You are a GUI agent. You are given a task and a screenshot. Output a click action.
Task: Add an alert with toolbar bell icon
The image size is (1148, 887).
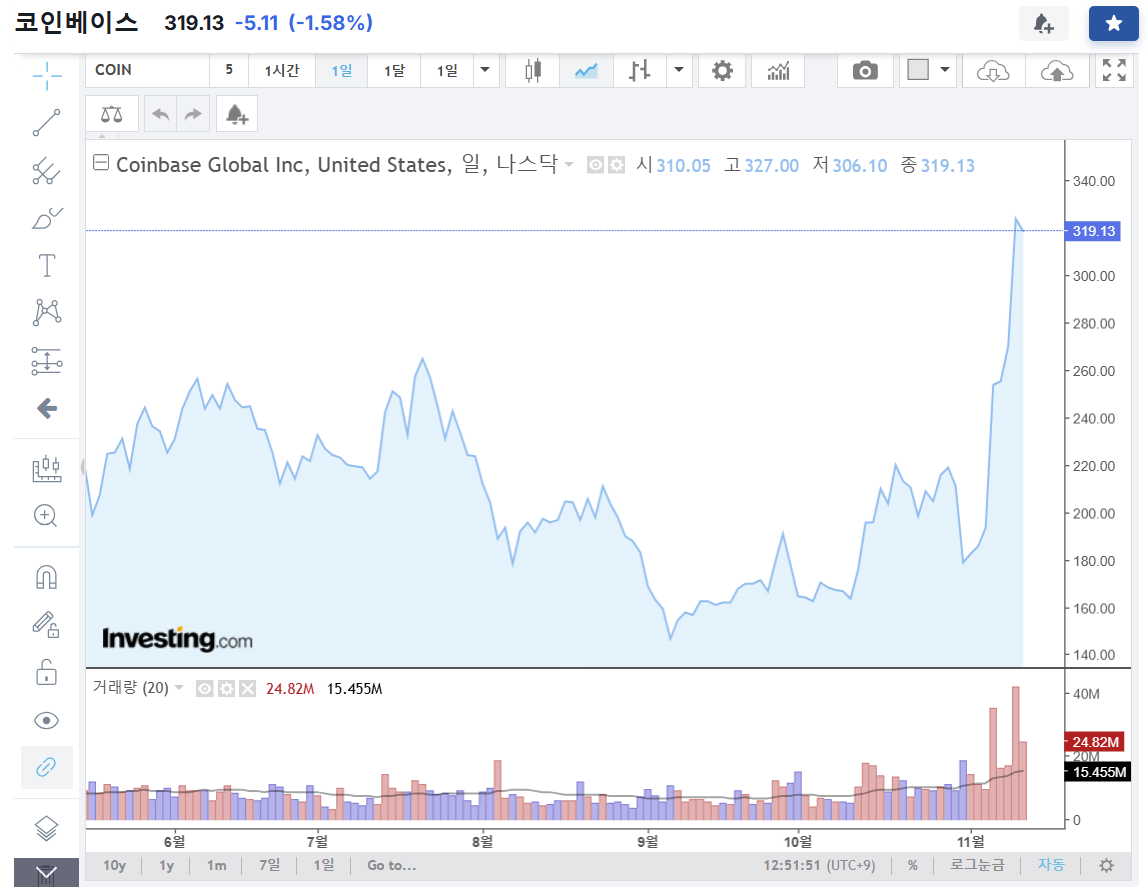pyautogui.click(x=236, y=114)
